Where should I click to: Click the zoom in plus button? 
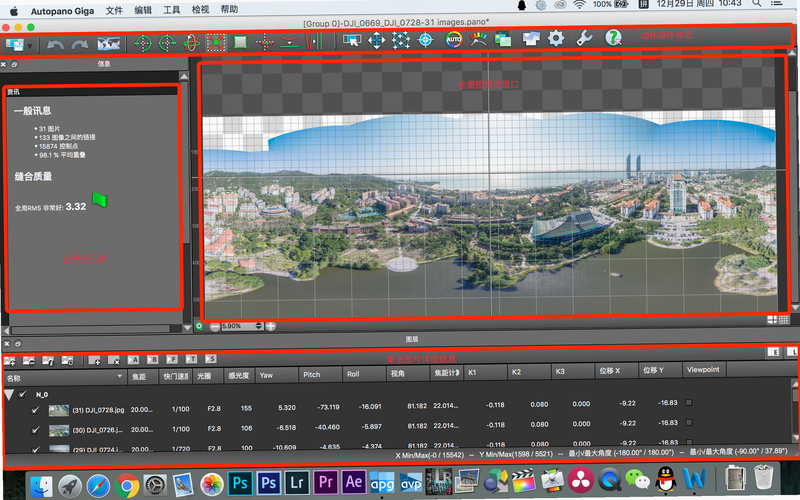coord(270,326)
